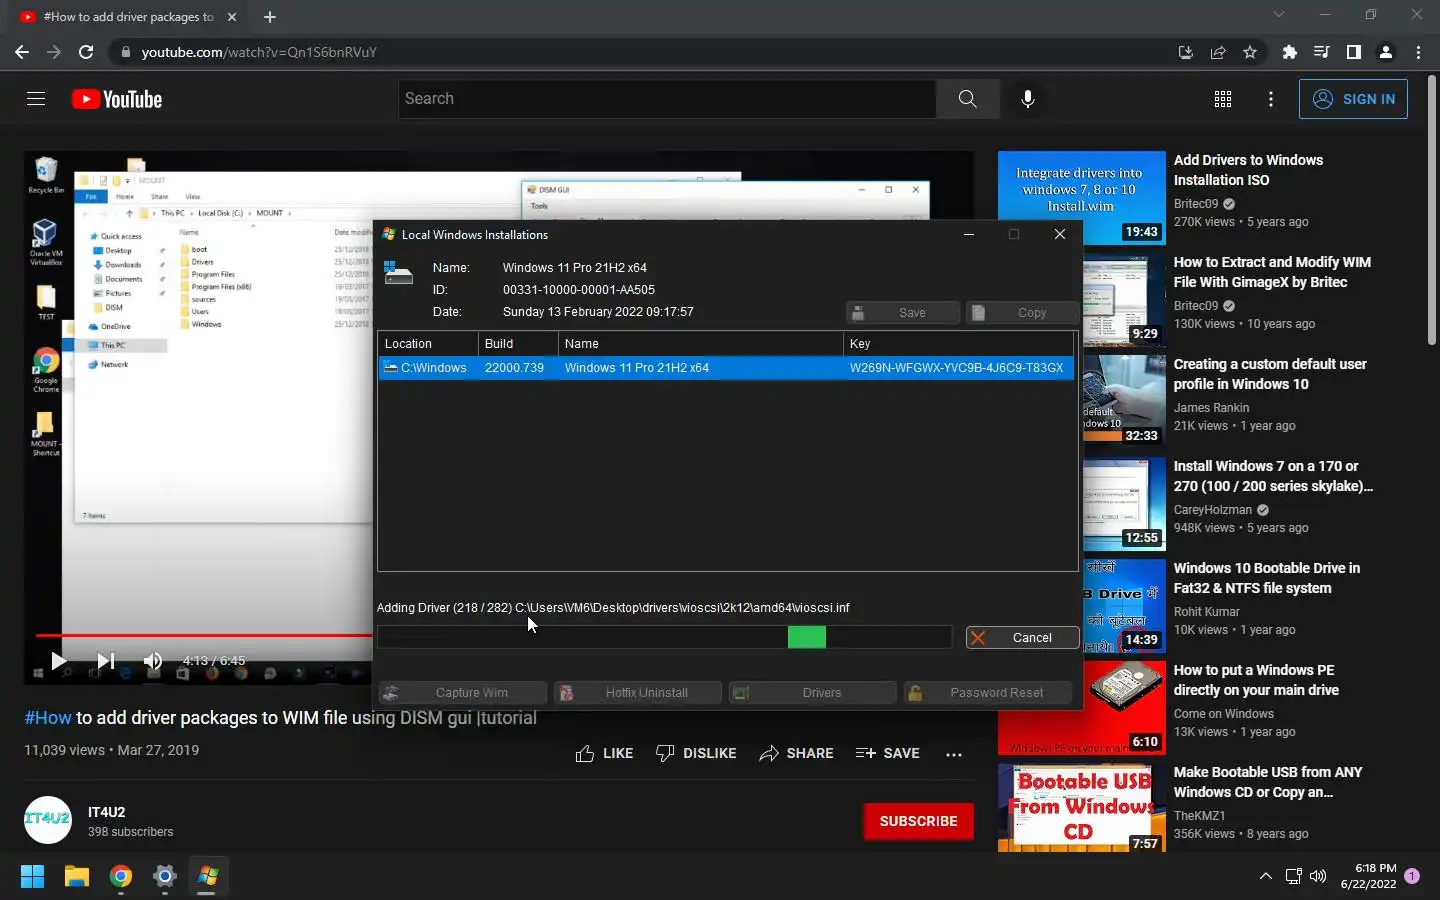Click the green driver progress bar
1440x900 pixels.
pos(807,637)
